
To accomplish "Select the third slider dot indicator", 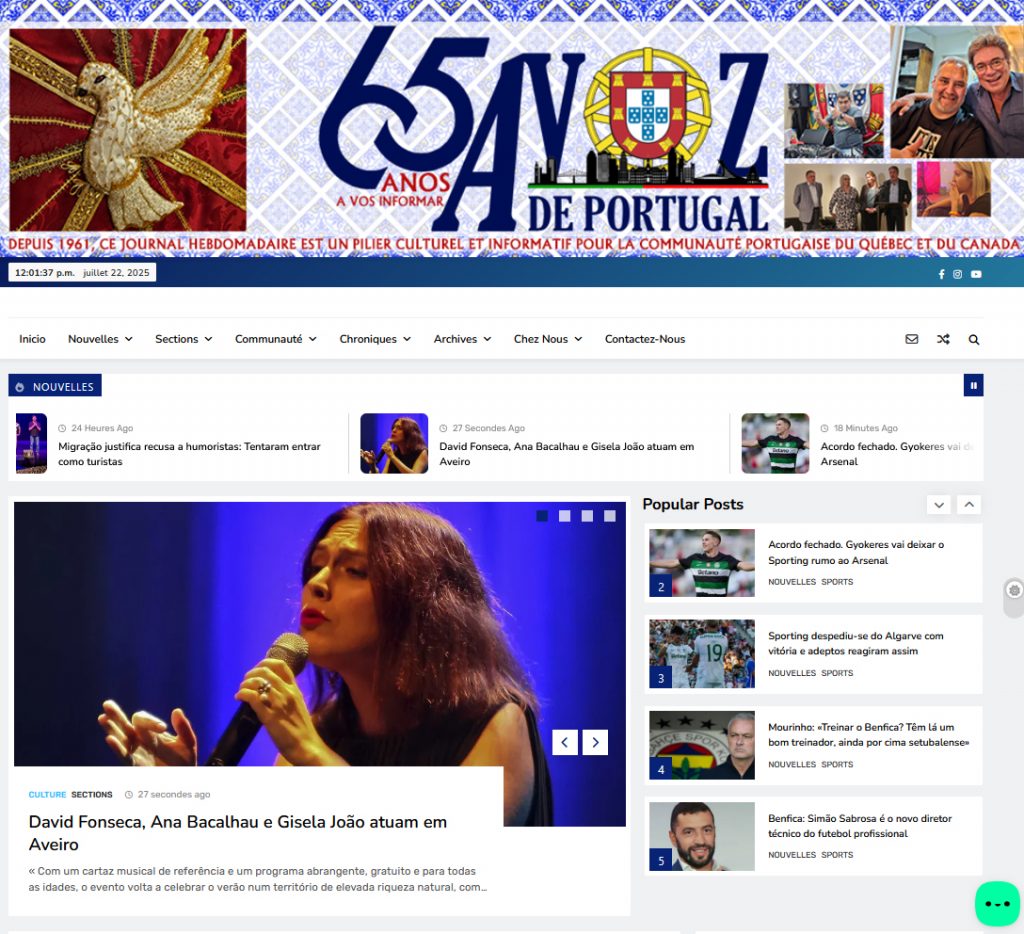I will [587, 516].
